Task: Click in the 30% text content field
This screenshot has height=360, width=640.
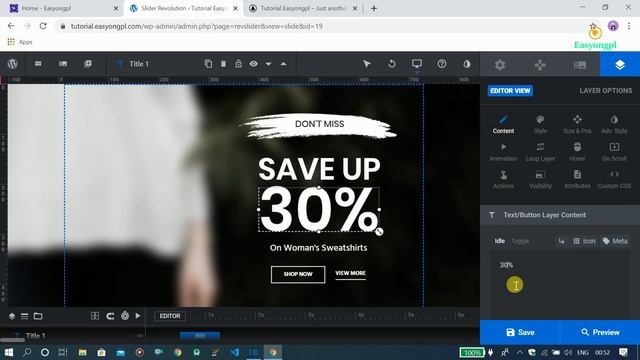Action: [x=560, y=284]
